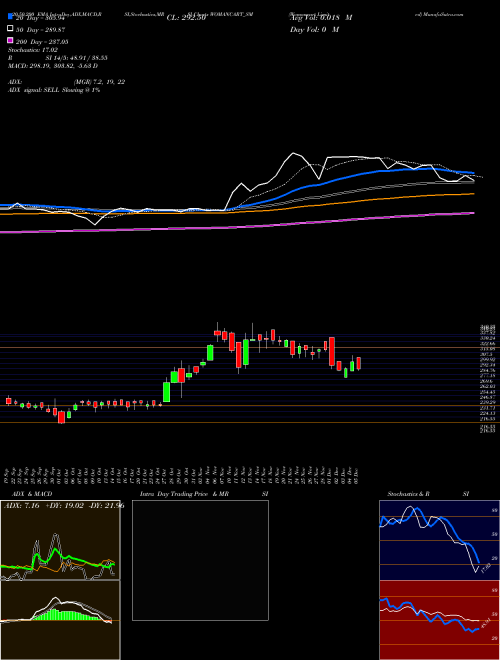
Task: Click the 'ADX & MACD' panel title
Action: pyautogui.click(x=32, y=494)
